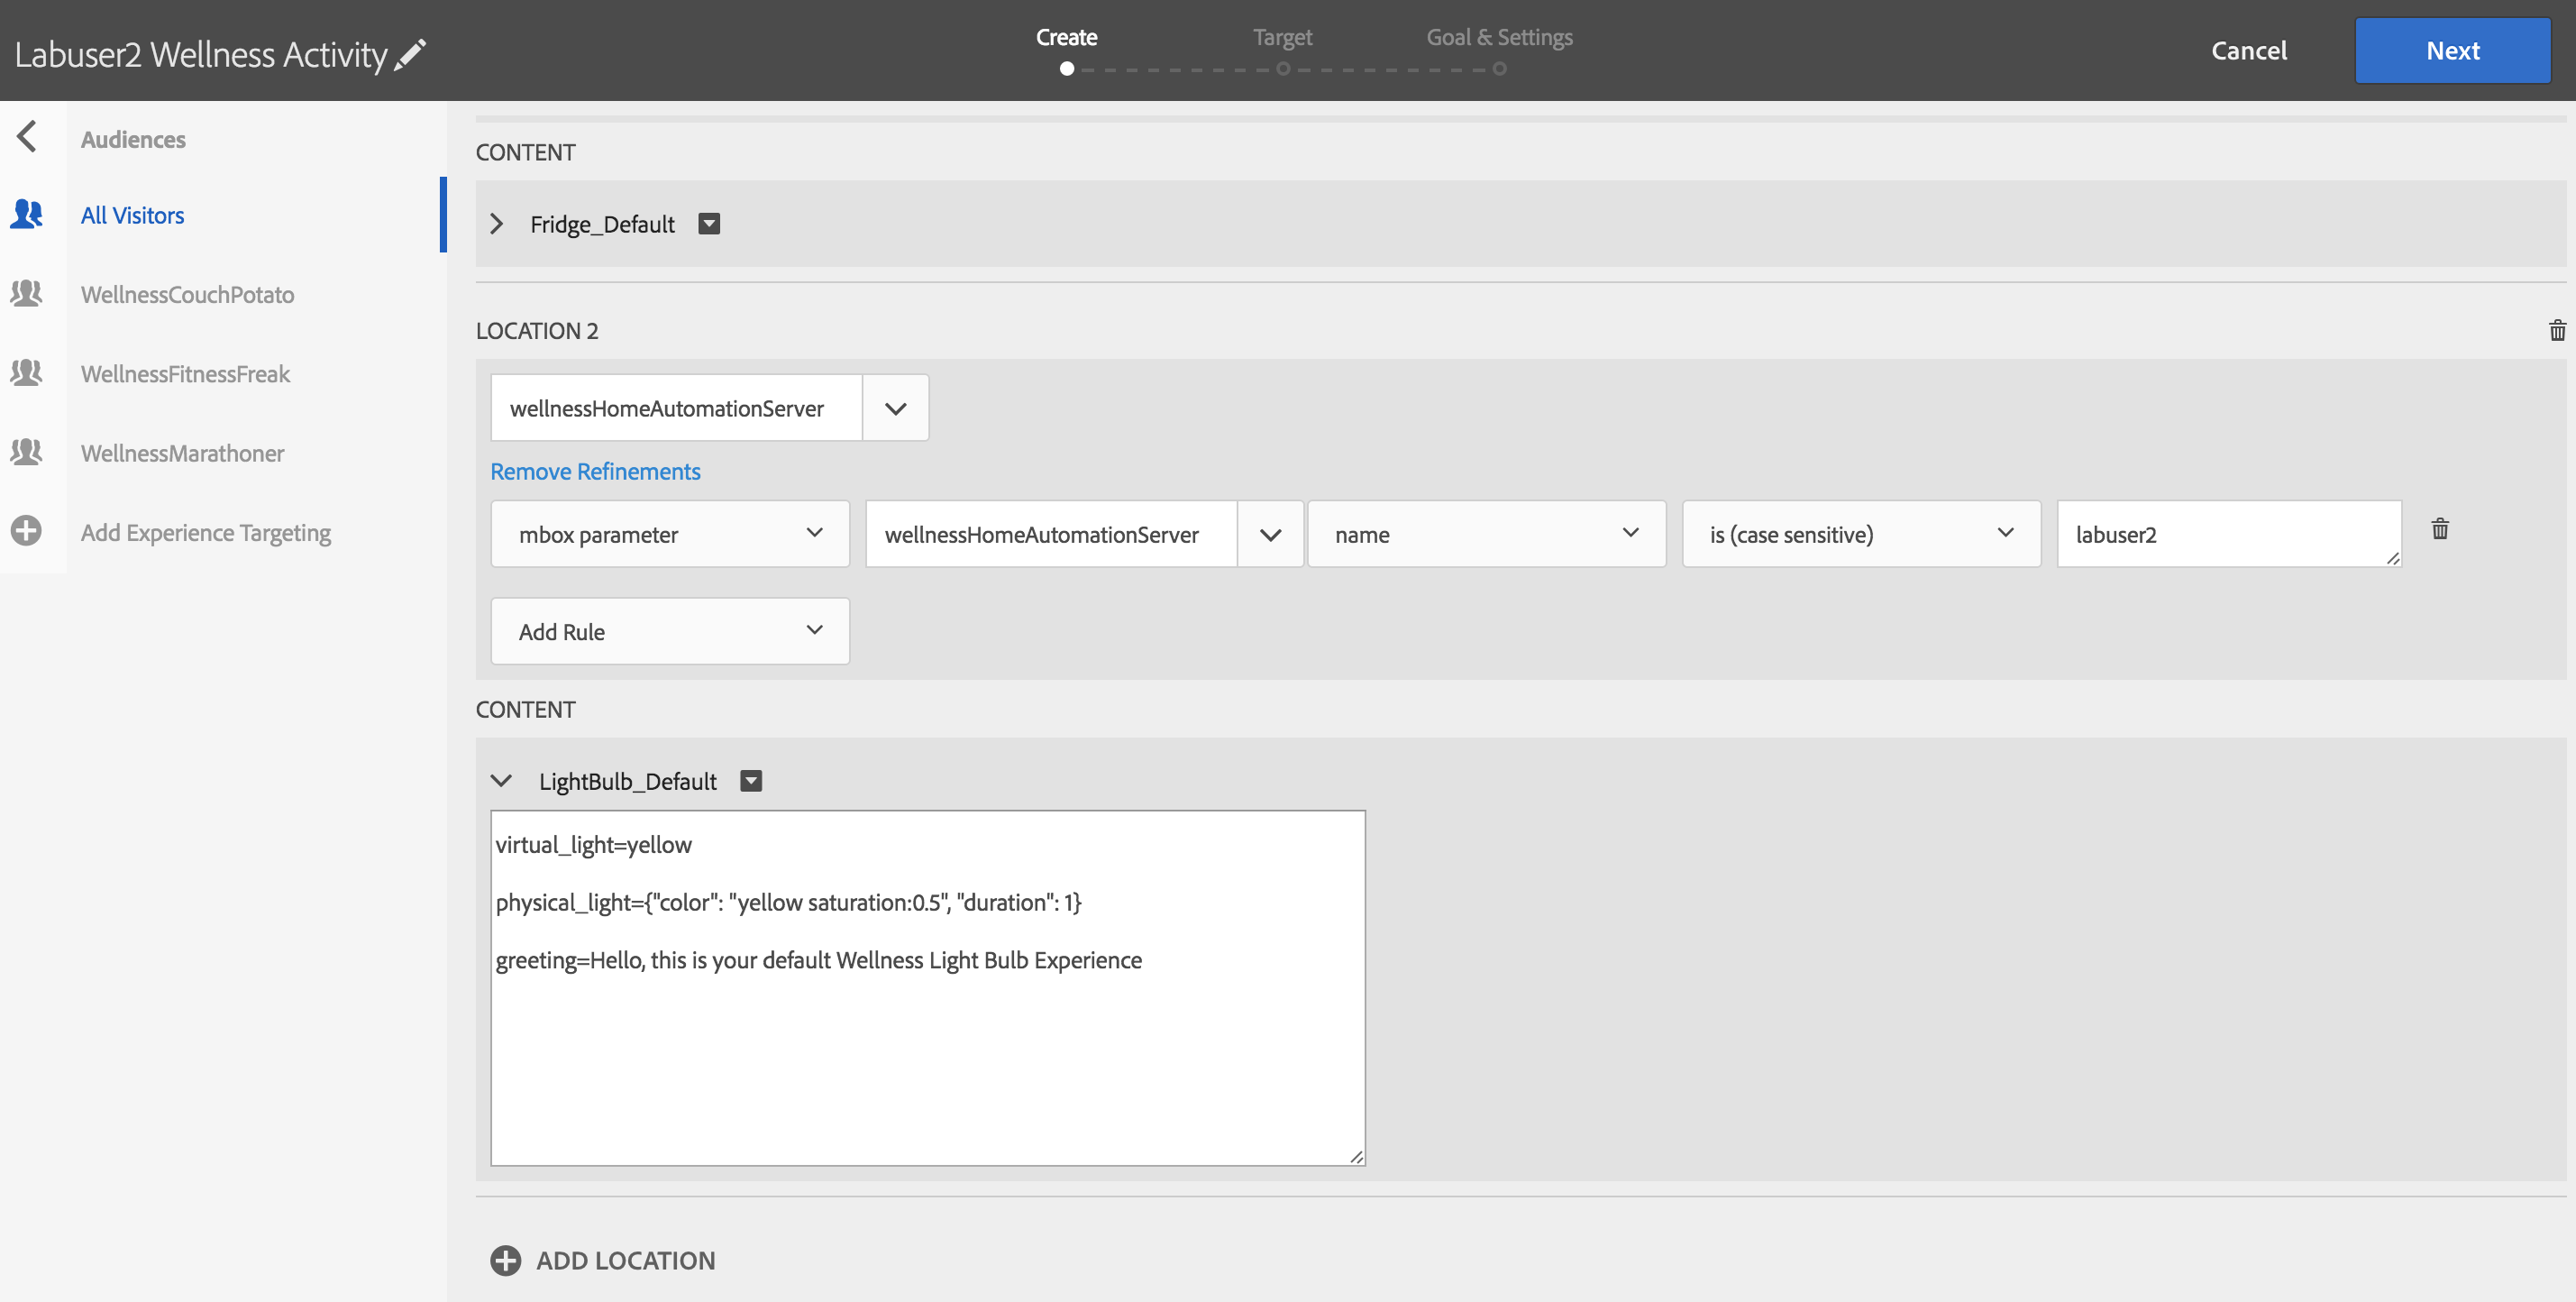
Task: Click the back arrow in the Audiences panel
Action: pos(27,137)
